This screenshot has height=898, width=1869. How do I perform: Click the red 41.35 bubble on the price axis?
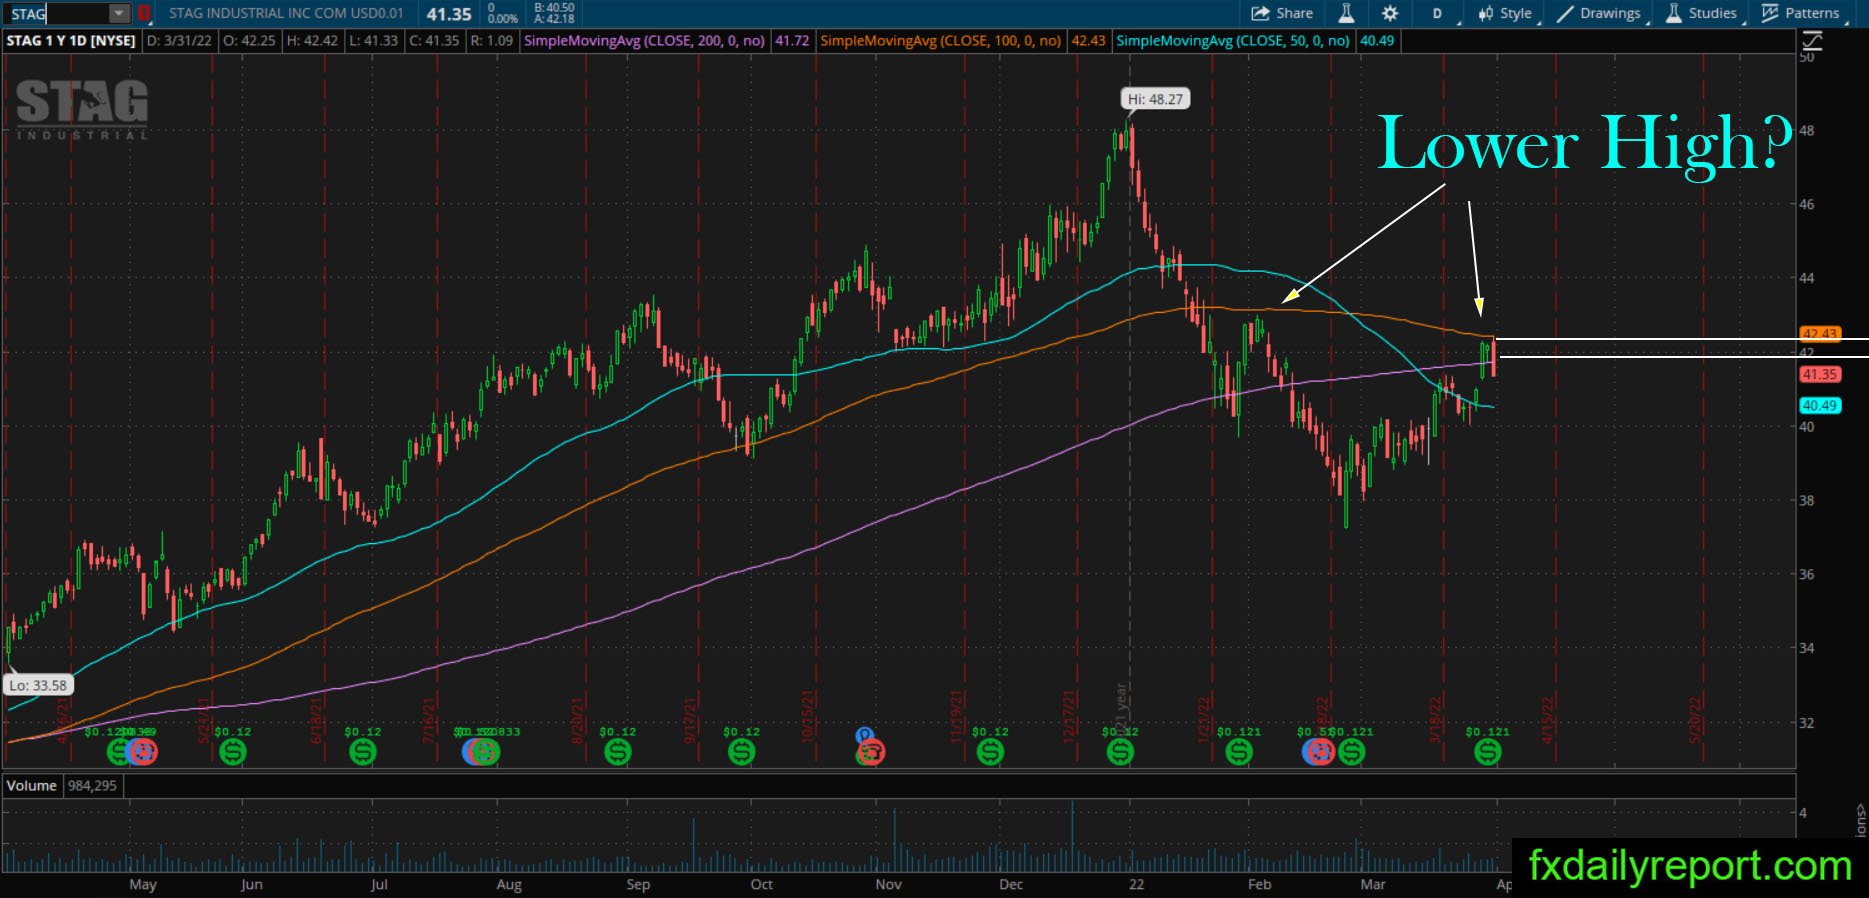[1820, 374]
